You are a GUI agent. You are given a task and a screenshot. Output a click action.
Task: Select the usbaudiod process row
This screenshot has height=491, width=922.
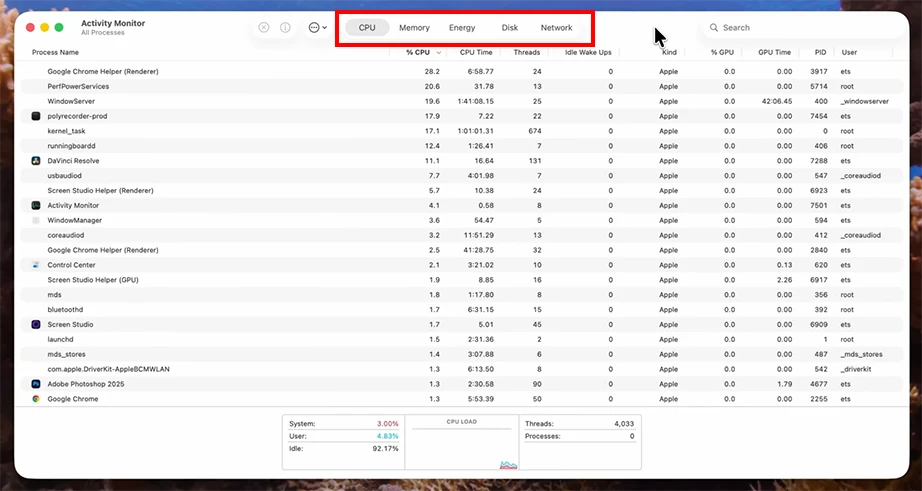462,176
